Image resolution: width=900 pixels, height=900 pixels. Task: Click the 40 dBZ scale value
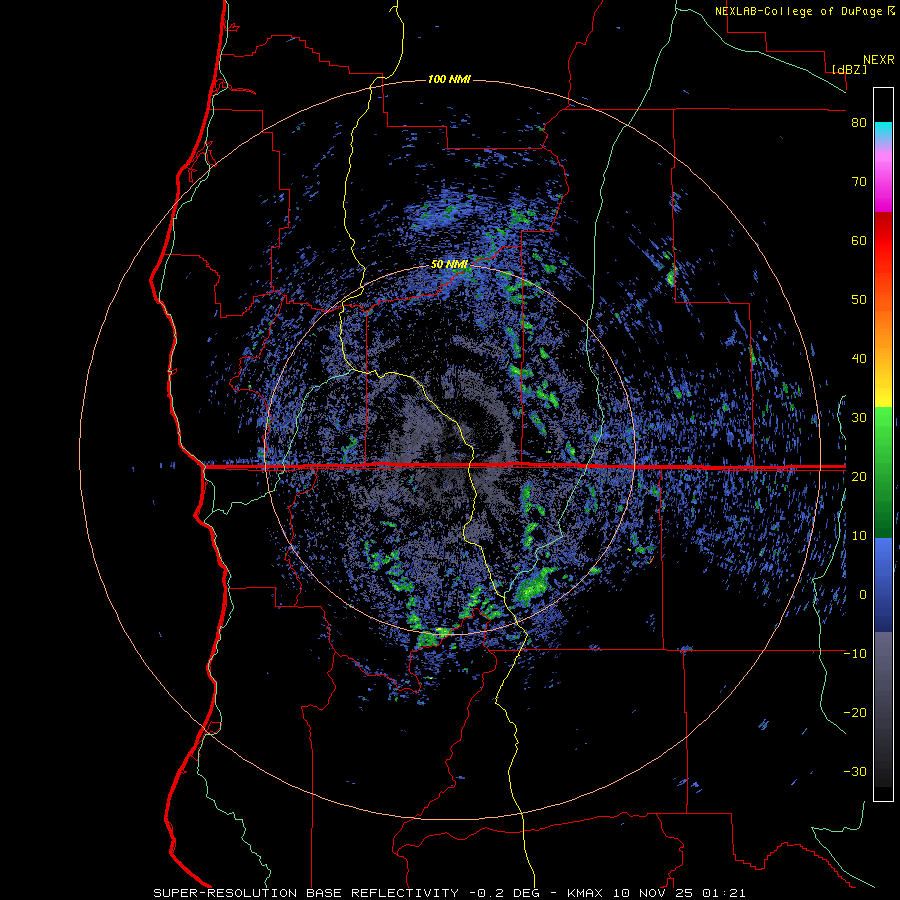click(859, 359)
